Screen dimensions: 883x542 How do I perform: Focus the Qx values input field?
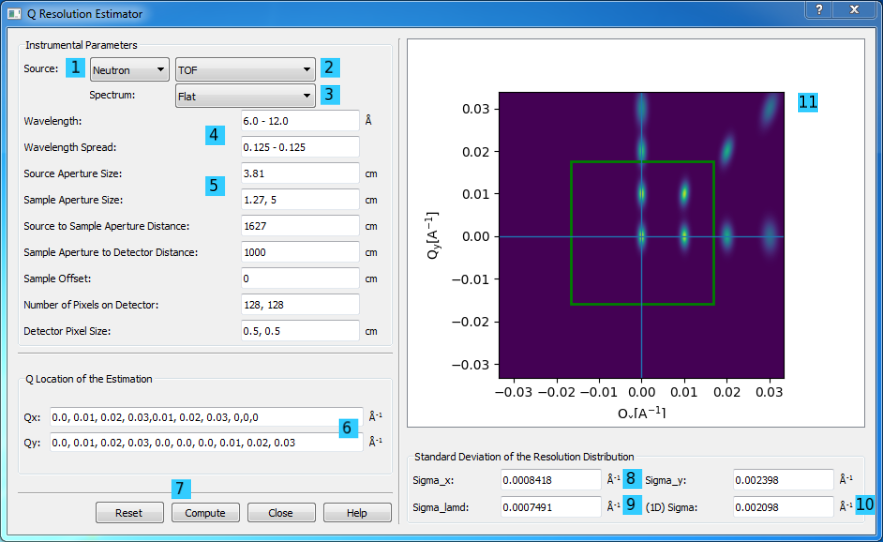(x=190, y=417)
